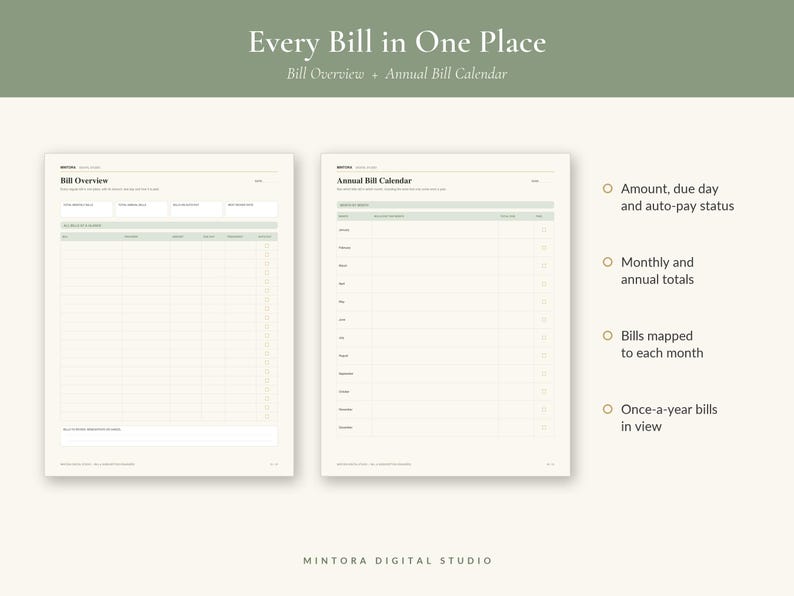
Task: Click the "MINTORA DIGITAL STUDIO" footer text
Action: tap(398, 561)
